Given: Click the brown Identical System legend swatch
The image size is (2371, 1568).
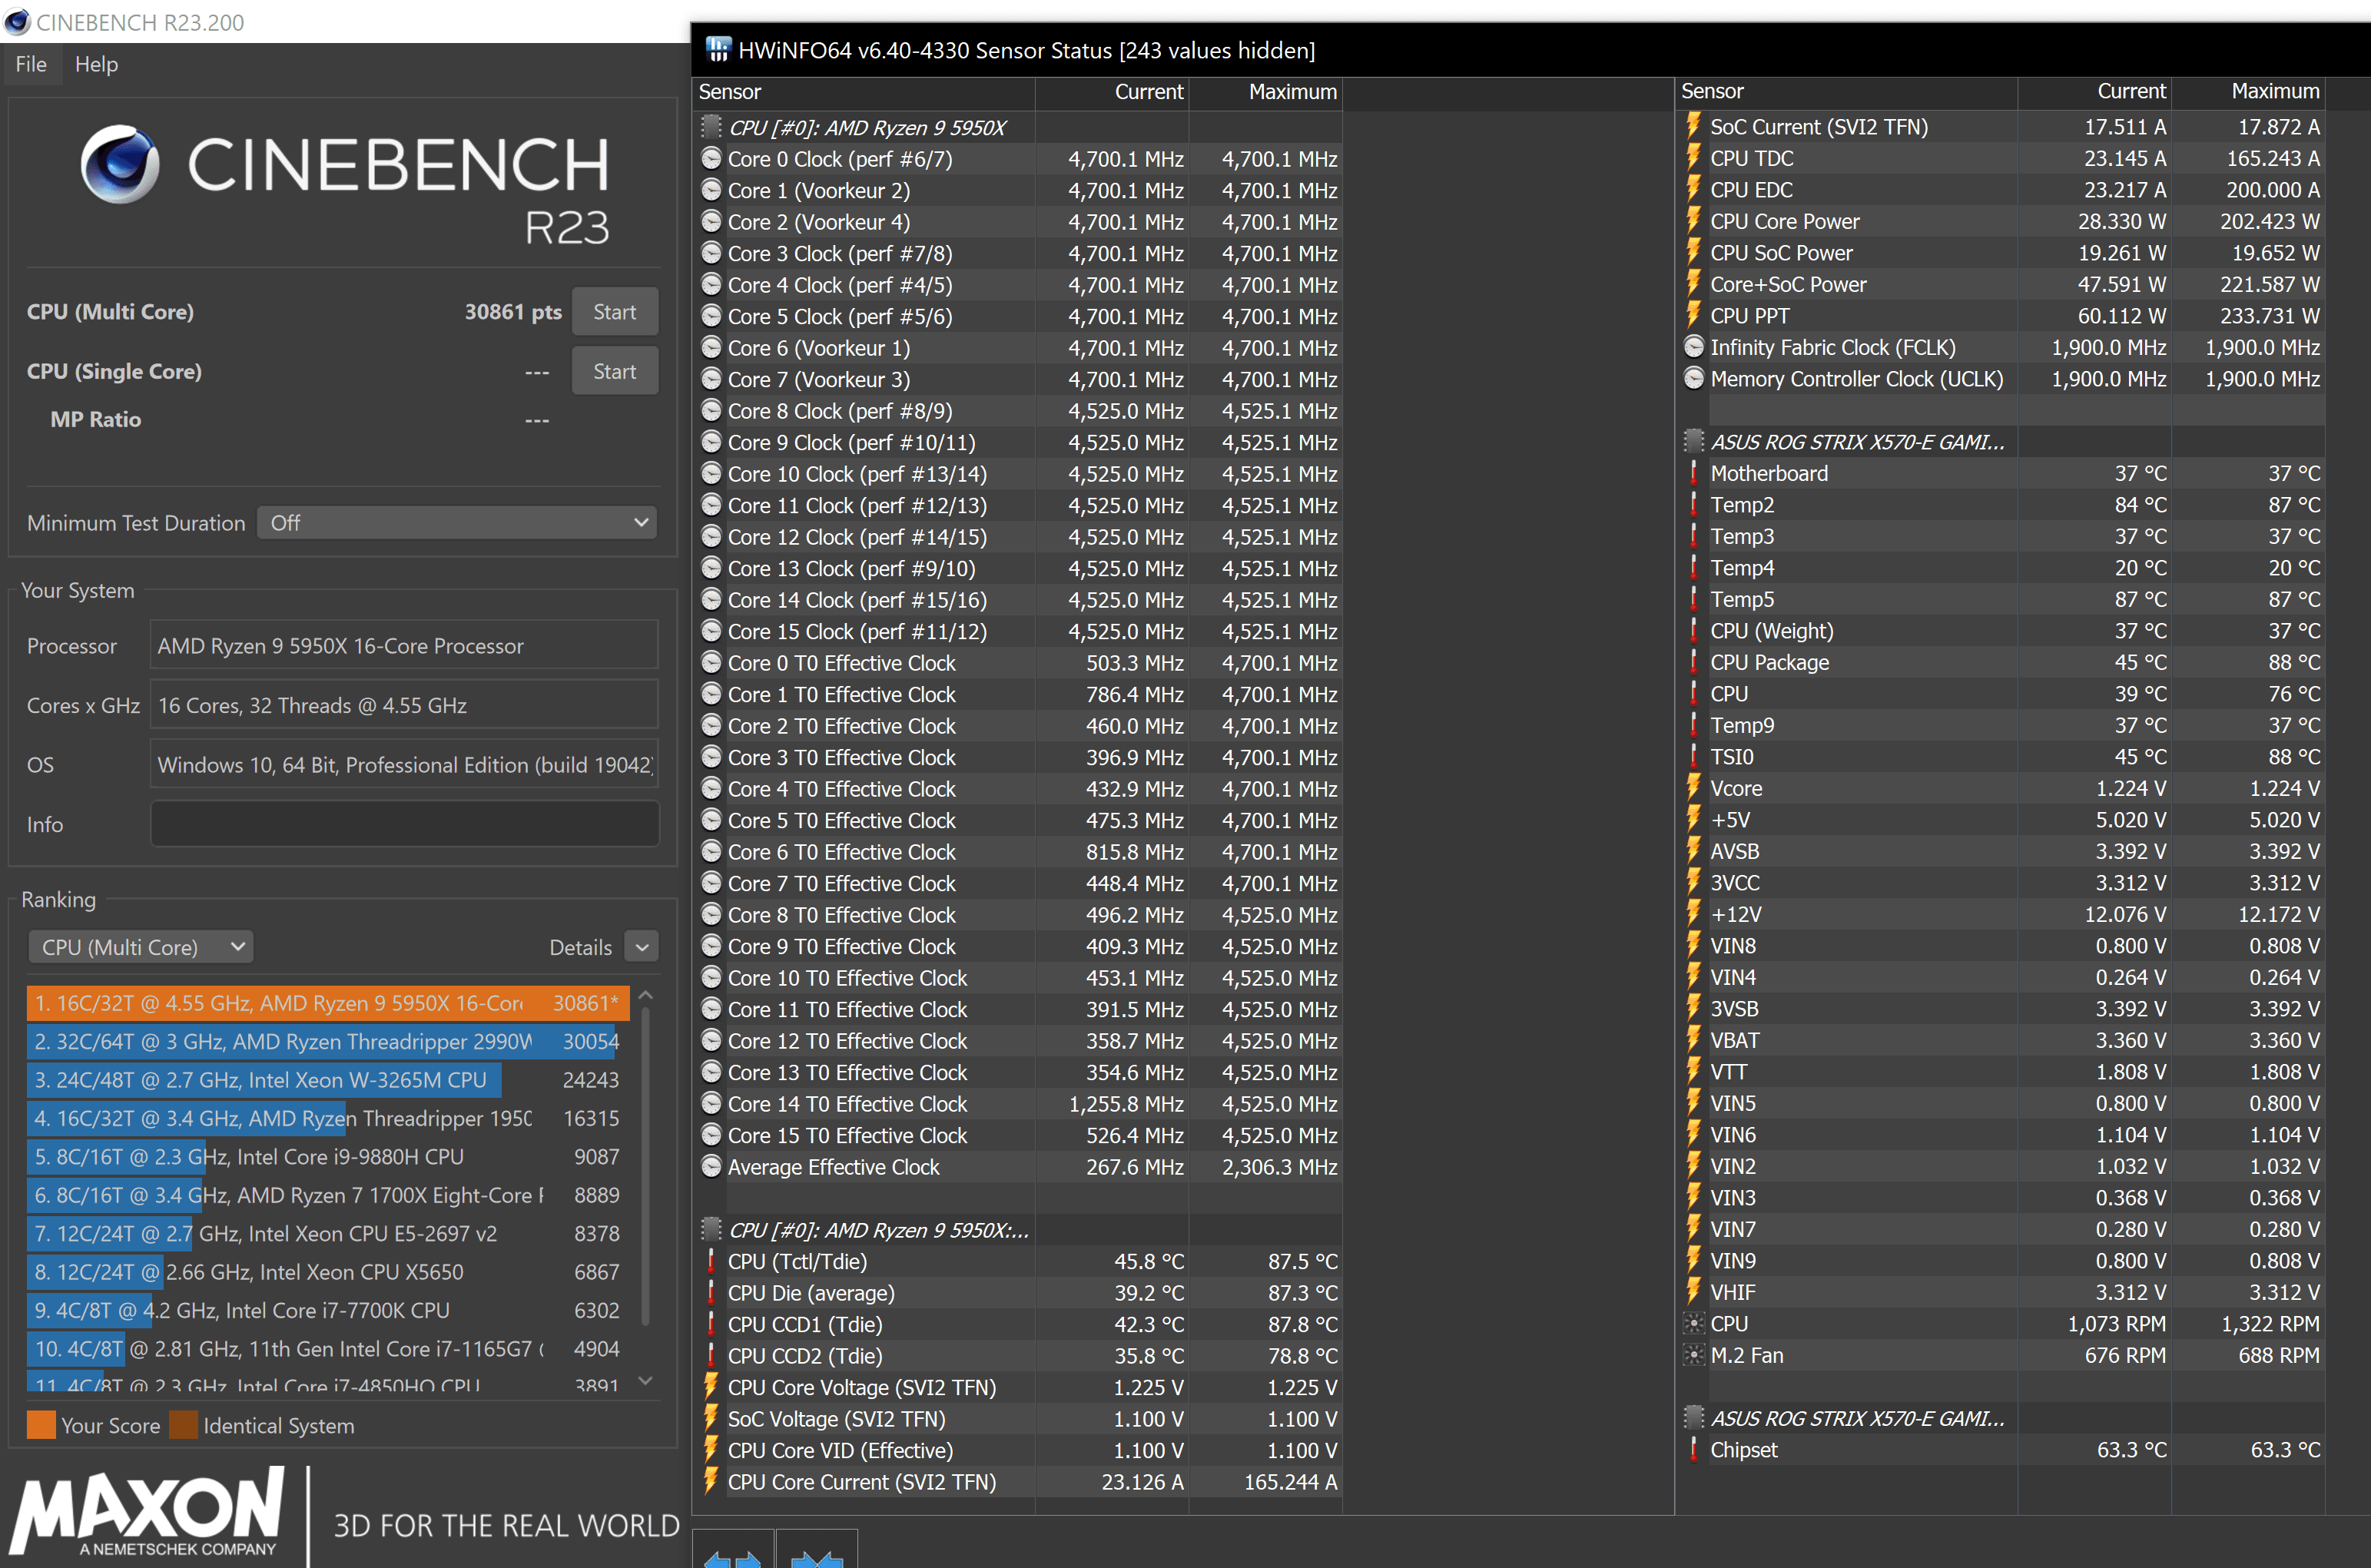Looking at the screenshot, I should tap(184, 1425).
